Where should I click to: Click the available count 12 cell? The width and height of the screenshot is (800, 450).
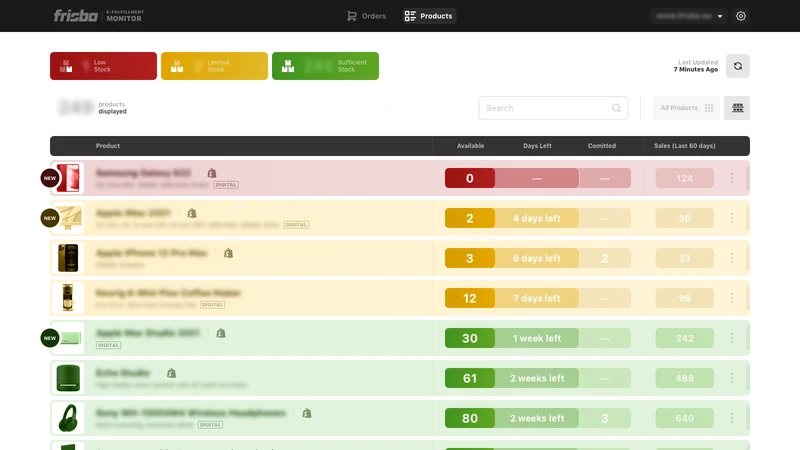[x=469, y=298]
